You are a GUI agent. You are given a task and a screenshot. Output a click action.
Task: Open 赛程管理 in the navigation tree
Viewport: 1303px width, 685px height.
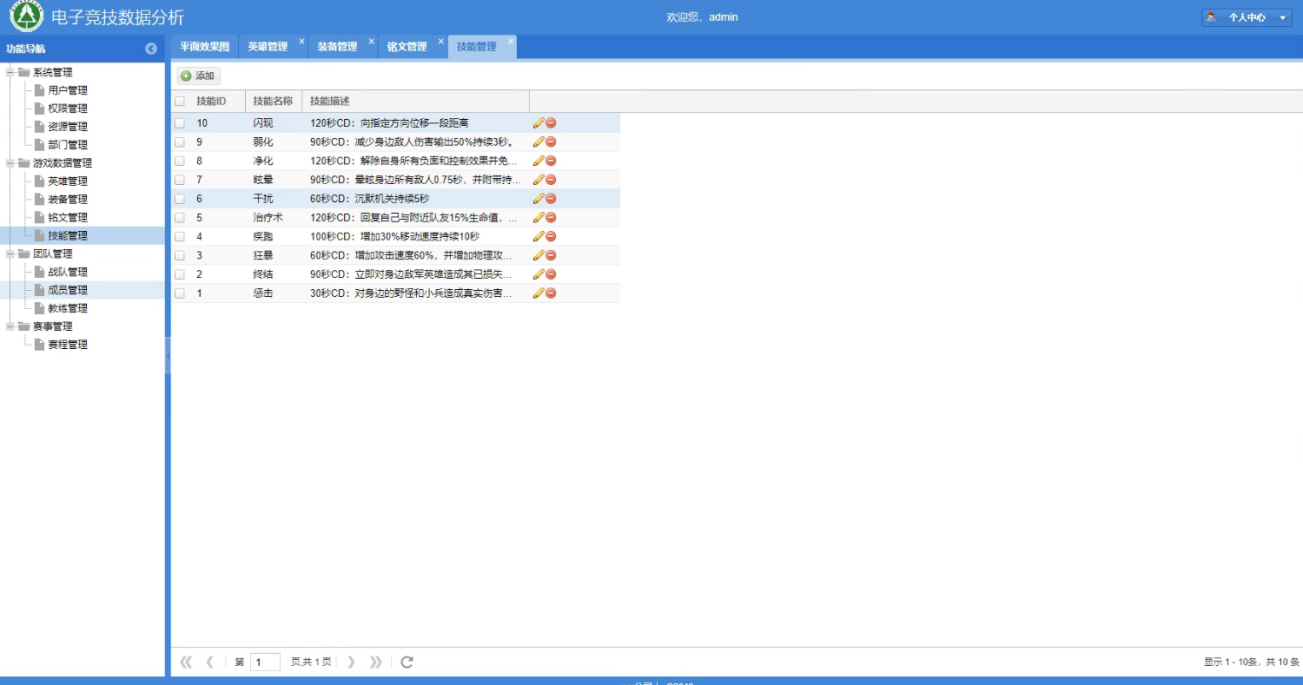[x=68, y=344]
